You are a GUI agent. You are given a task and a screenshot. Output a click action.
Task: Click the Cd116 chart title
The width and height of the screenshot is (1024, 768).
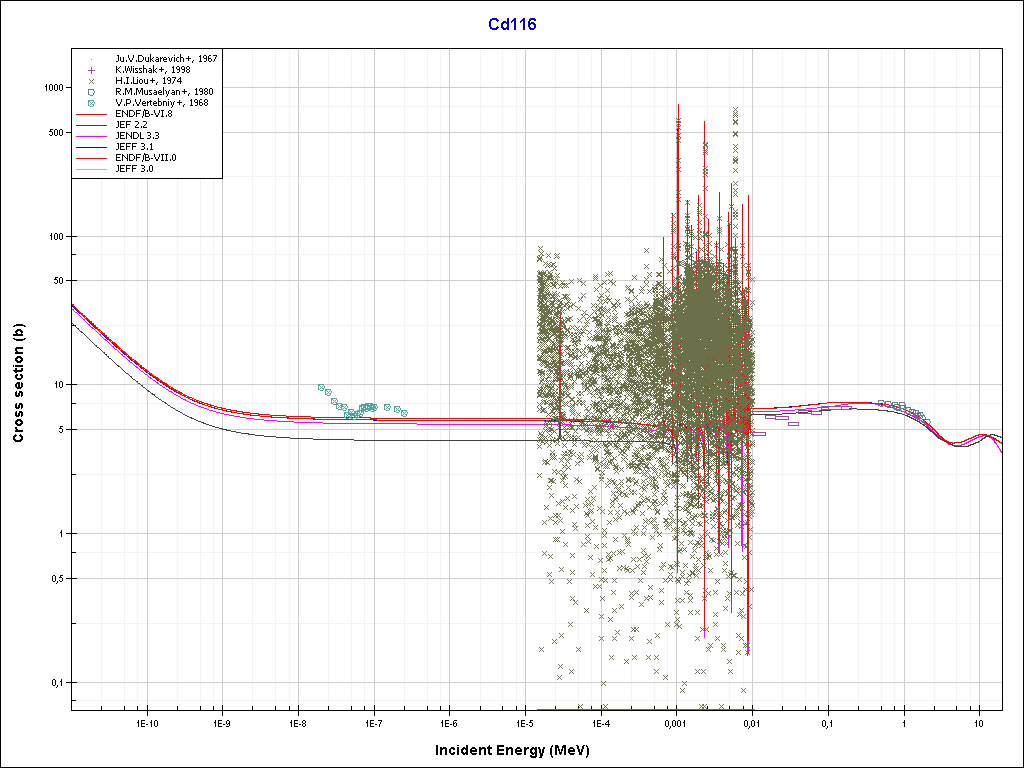pos(511,25)
